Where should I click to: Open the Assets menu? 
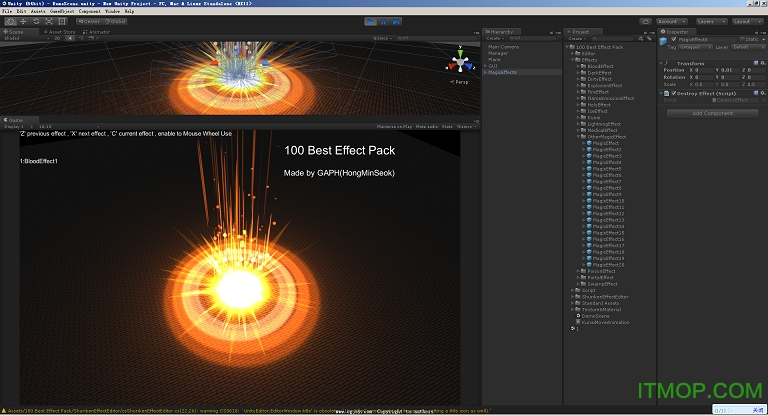click(38, 11)
